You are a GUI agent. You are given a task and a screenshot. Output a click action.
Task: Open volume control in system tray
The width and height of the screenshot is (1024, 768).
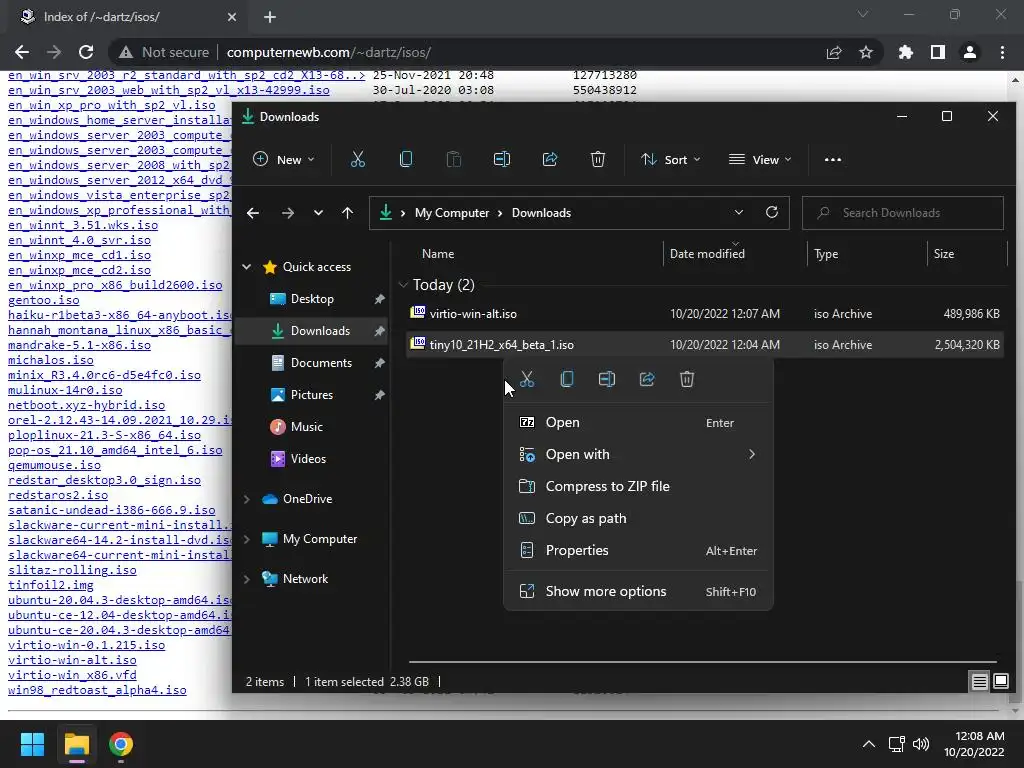coord(921,744)
